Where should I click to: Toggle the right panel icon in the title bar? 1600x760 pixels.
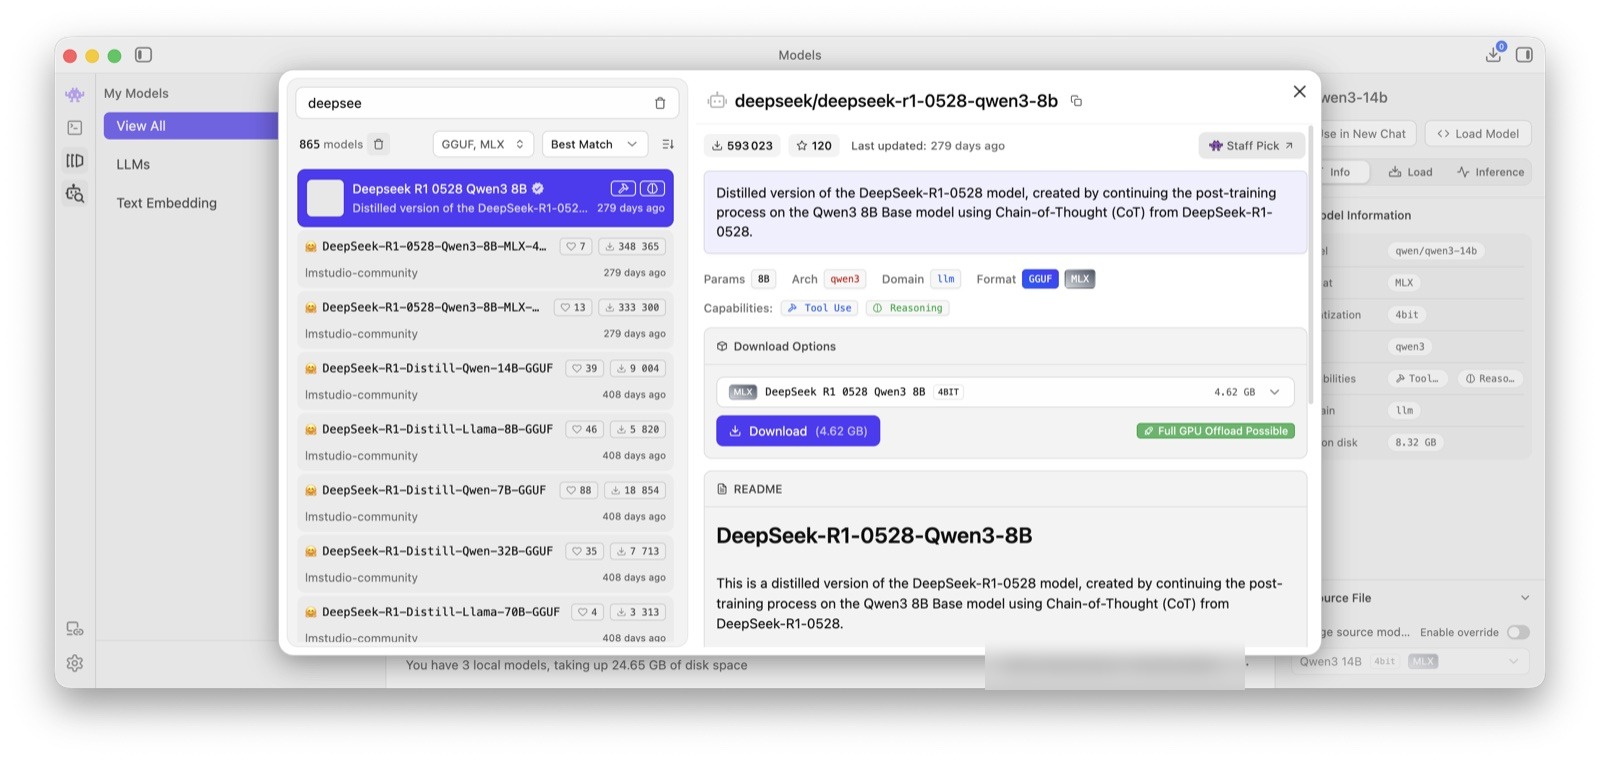pos(1524,55)
